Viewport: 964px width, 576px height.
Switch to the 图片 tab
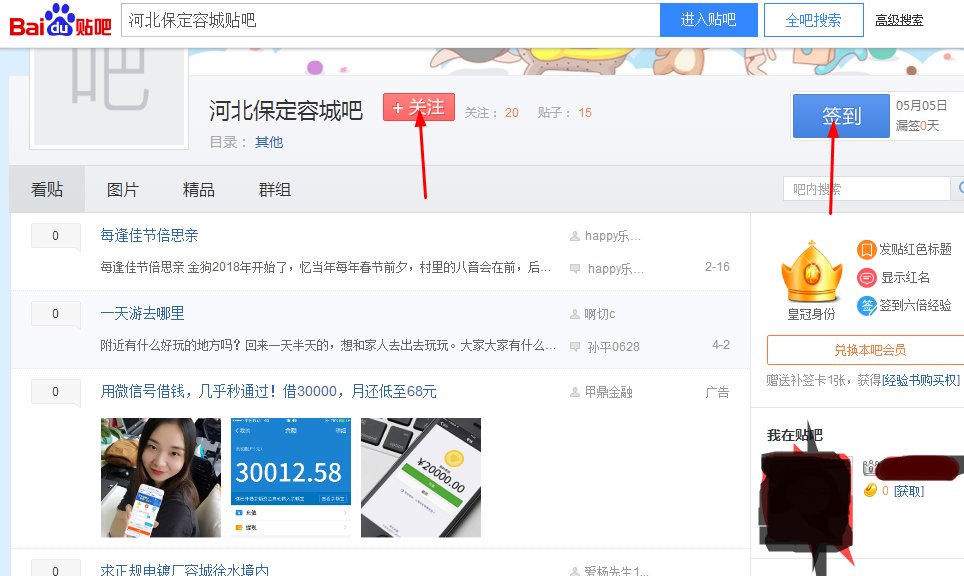(122, 189)
